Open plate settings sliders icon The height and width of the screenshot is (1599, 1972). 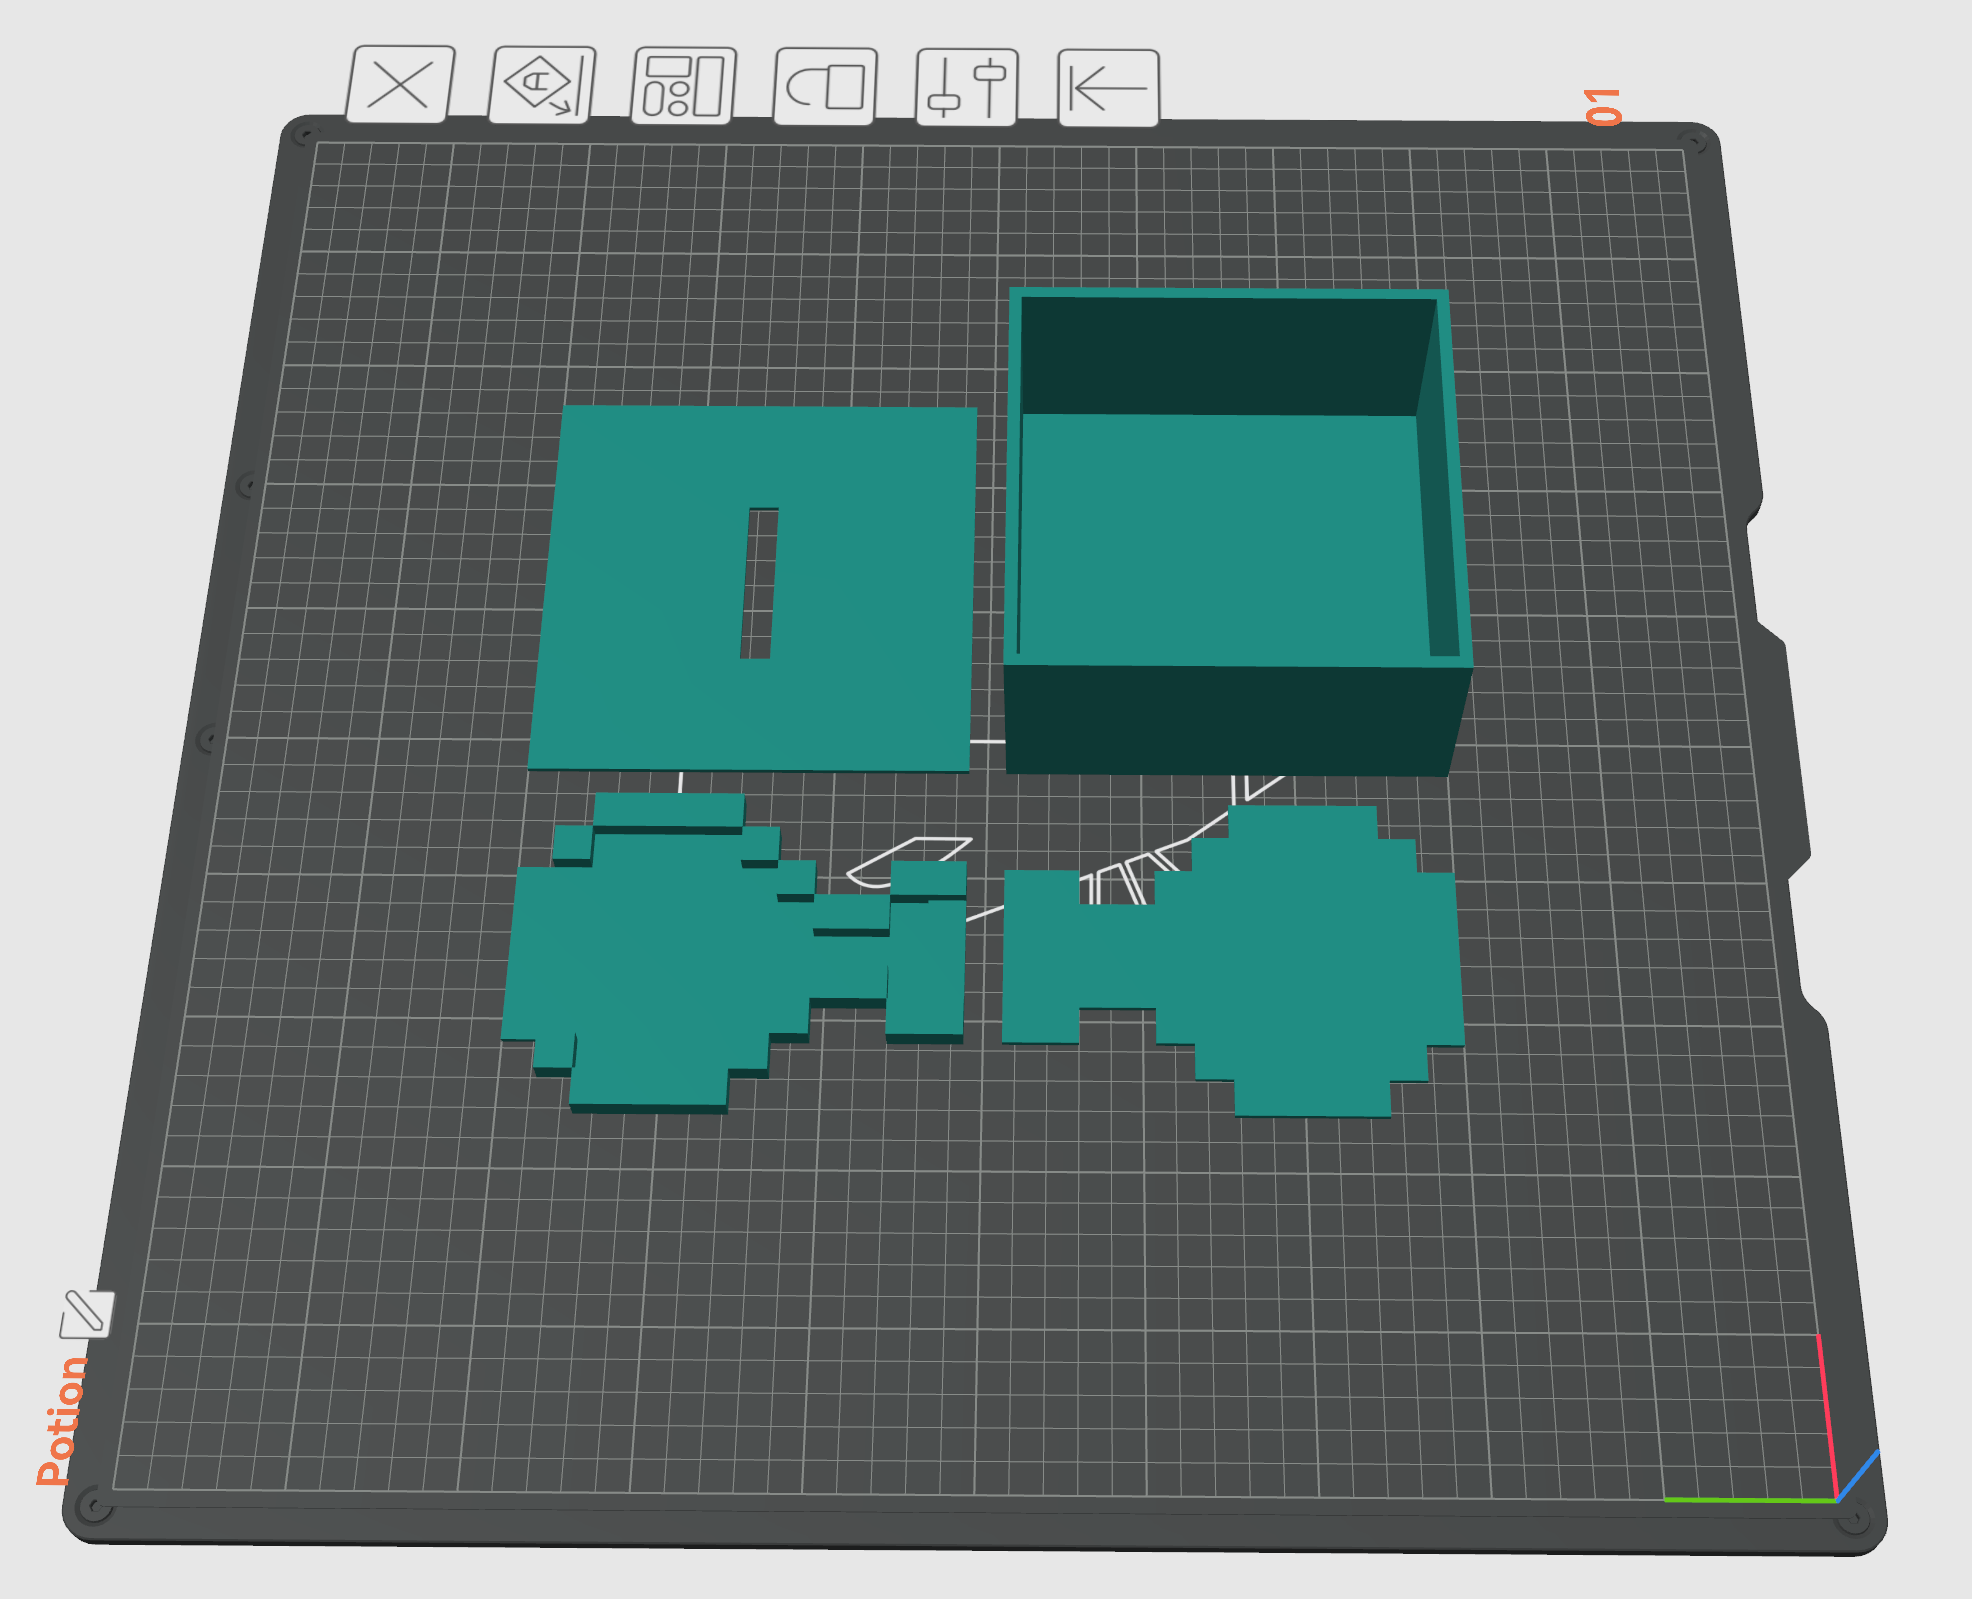pos(967,88)
